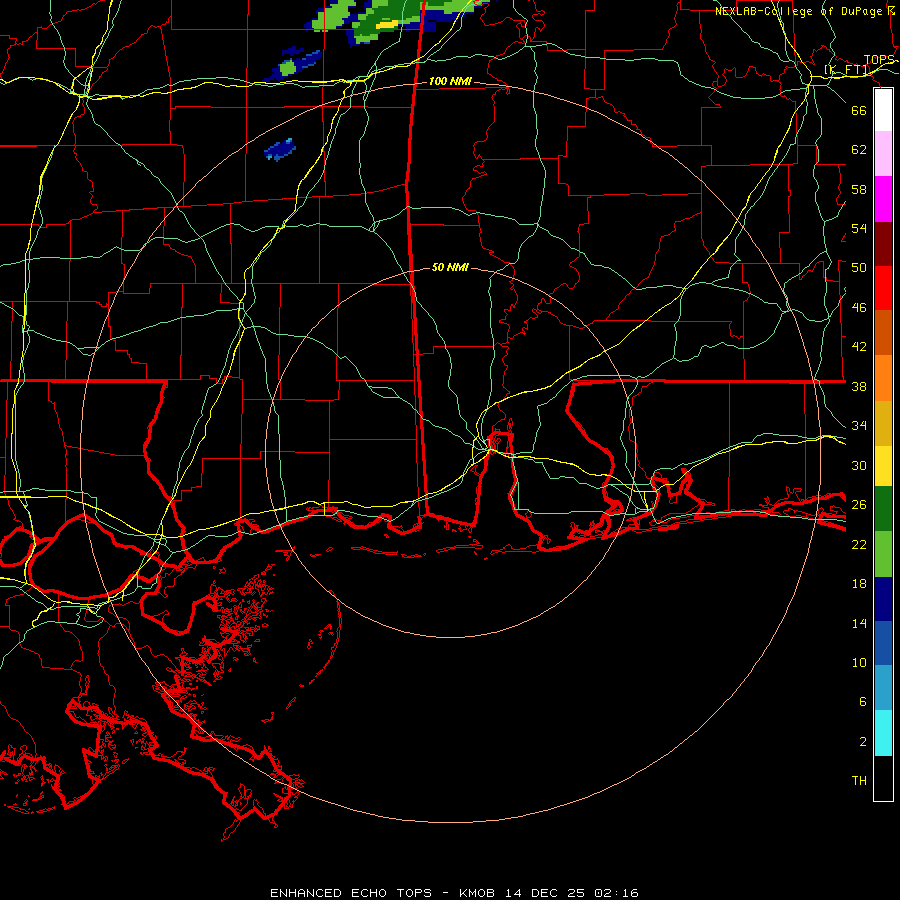Viewport: 900px width, 900px height.
Task: Click the legend value "58"
Action: tap(859, 189)
